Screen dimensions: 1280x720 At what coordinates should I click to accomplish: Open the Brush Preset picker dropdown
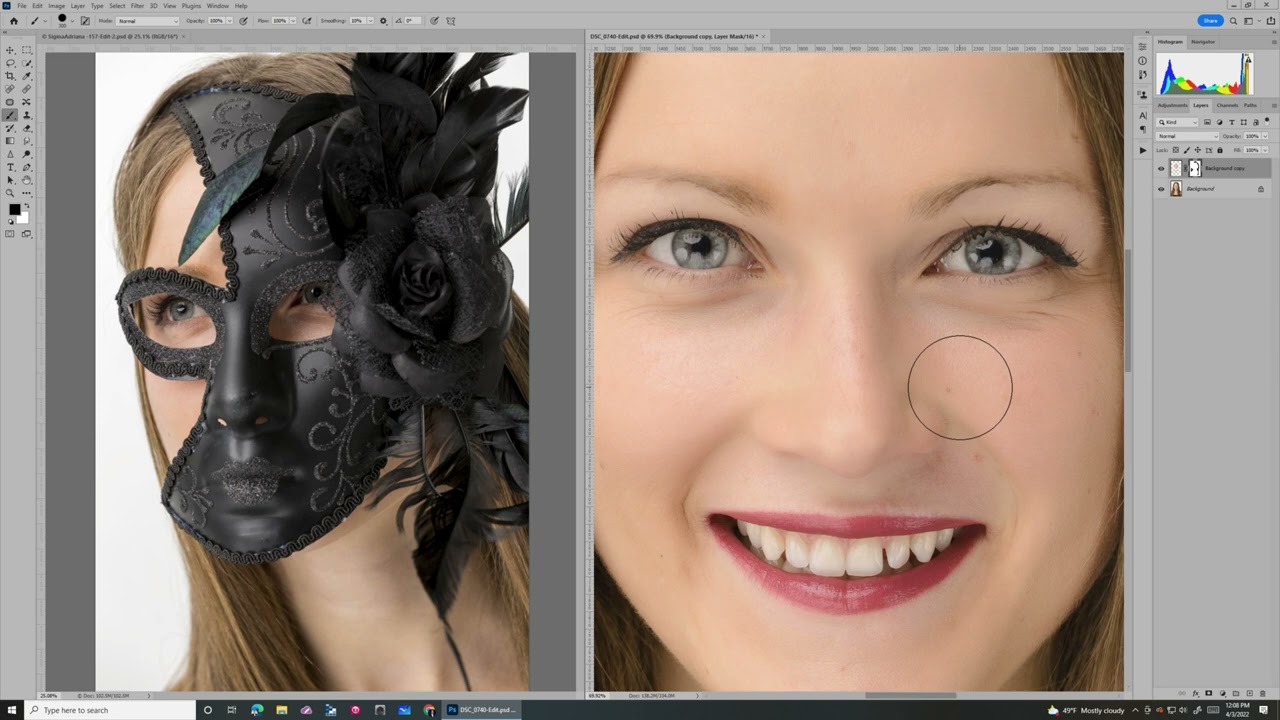coord(73,20)
